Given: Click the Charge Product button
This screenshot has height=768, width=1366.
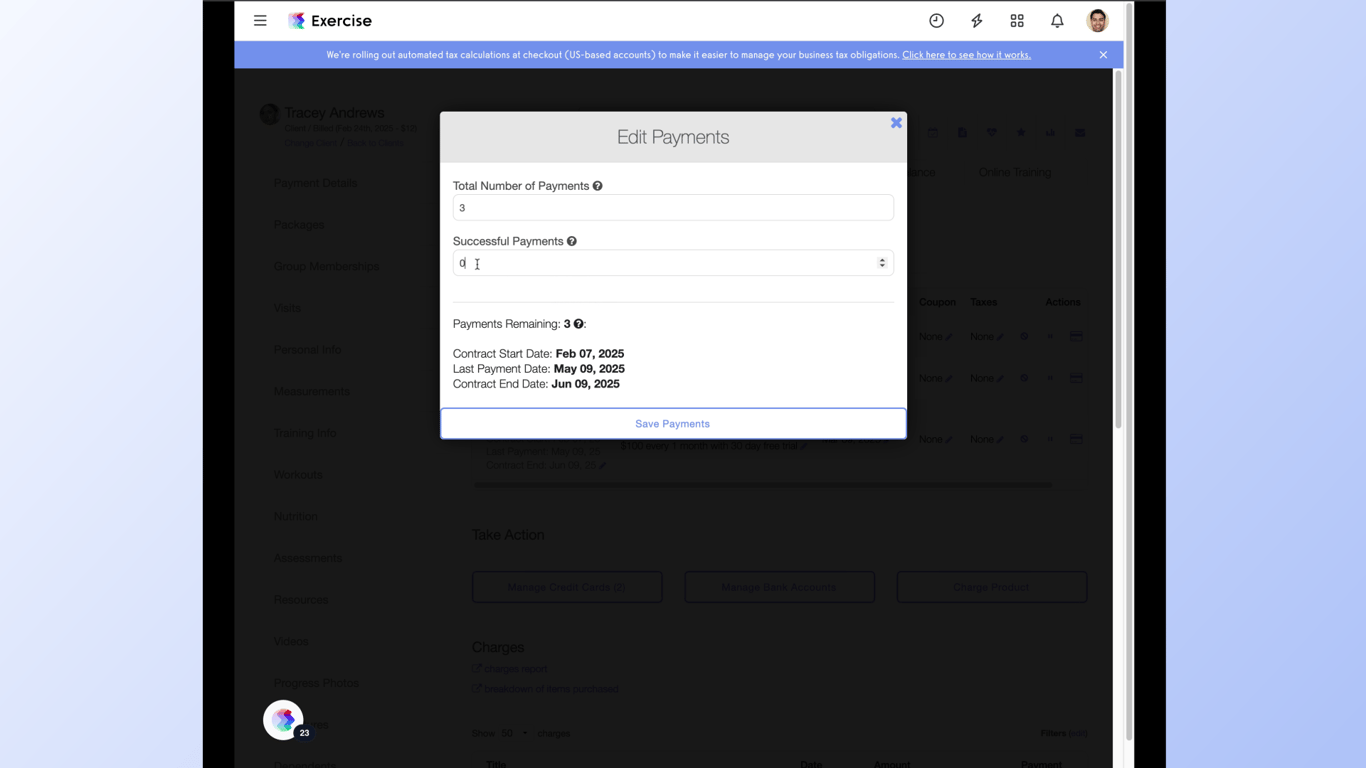Looking at the screenshot, I should pos(991,587).
